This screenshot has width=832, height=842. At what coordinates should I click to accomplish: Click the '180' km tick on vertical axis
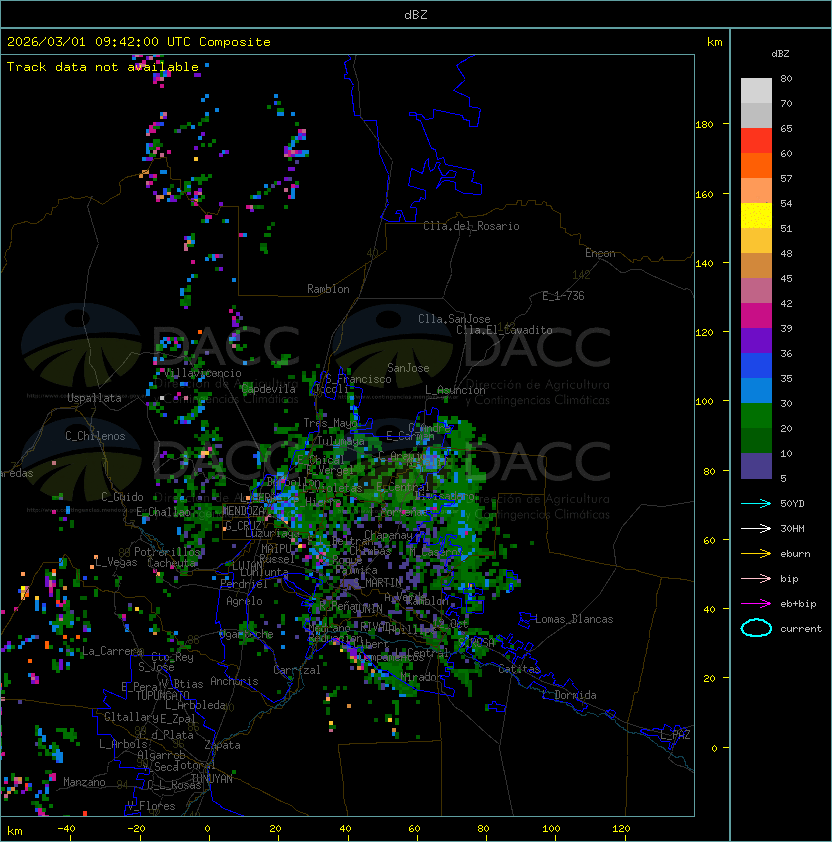pyautogui.click(x=704, y=125)
